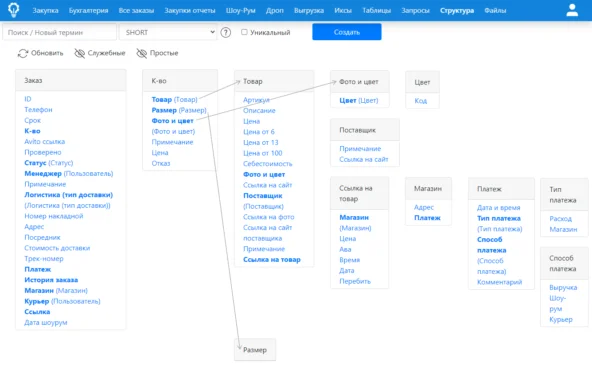Click the Способ платежа link in Платеж
The width and height of the screenshot is (592, 366).
coord(491,245)
